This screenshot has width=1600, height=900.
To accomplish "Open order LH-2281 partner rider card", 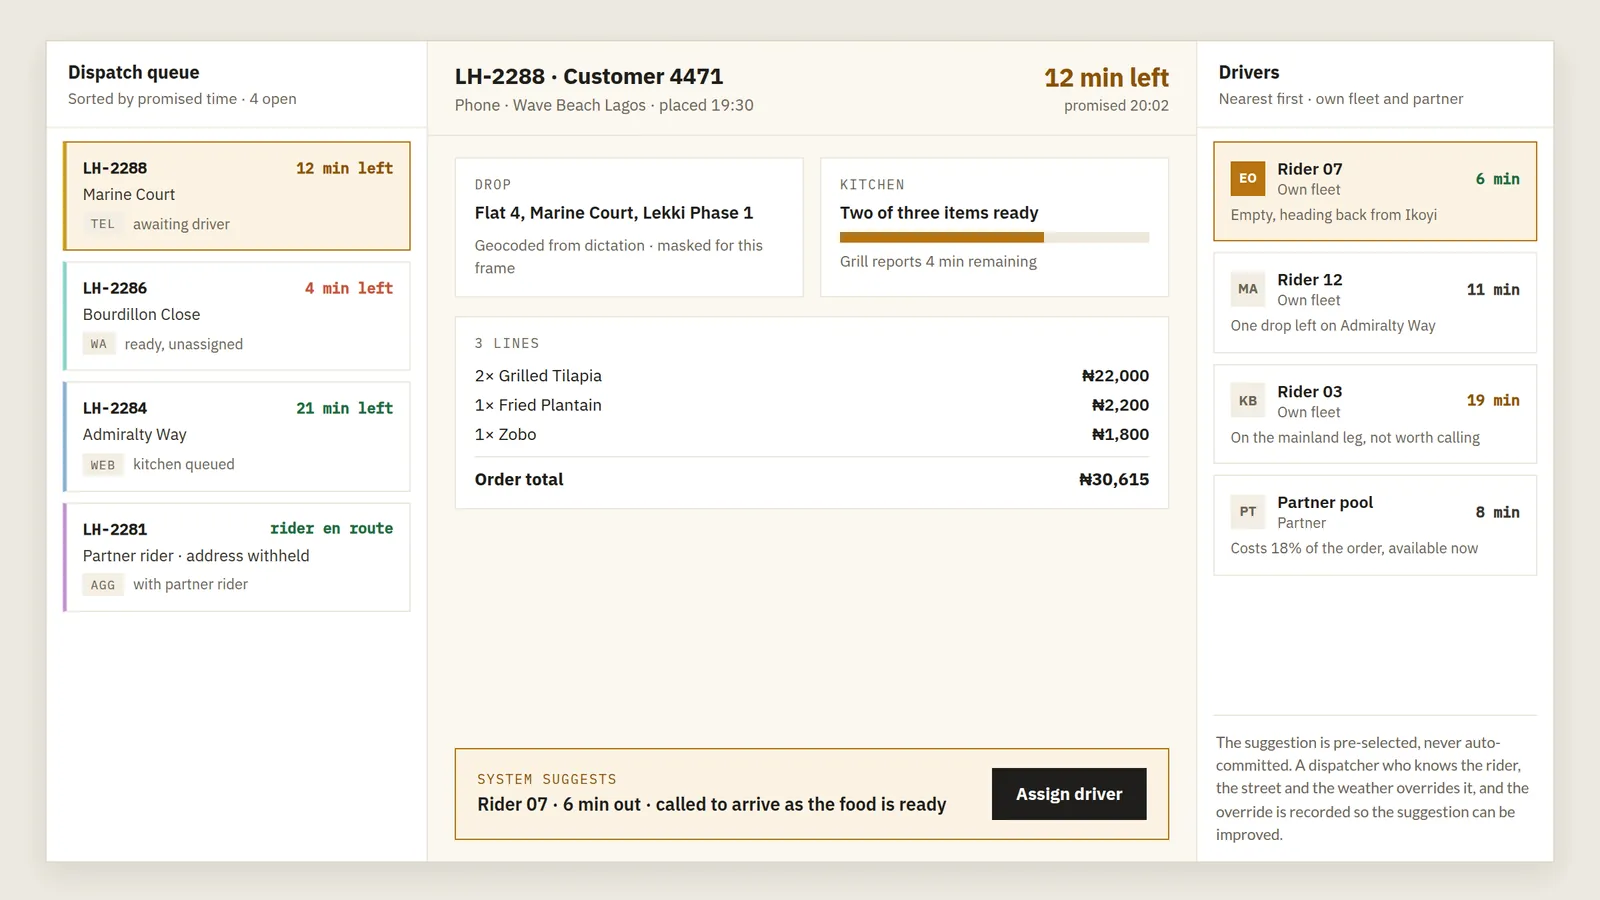I will [x=237, y=557].
